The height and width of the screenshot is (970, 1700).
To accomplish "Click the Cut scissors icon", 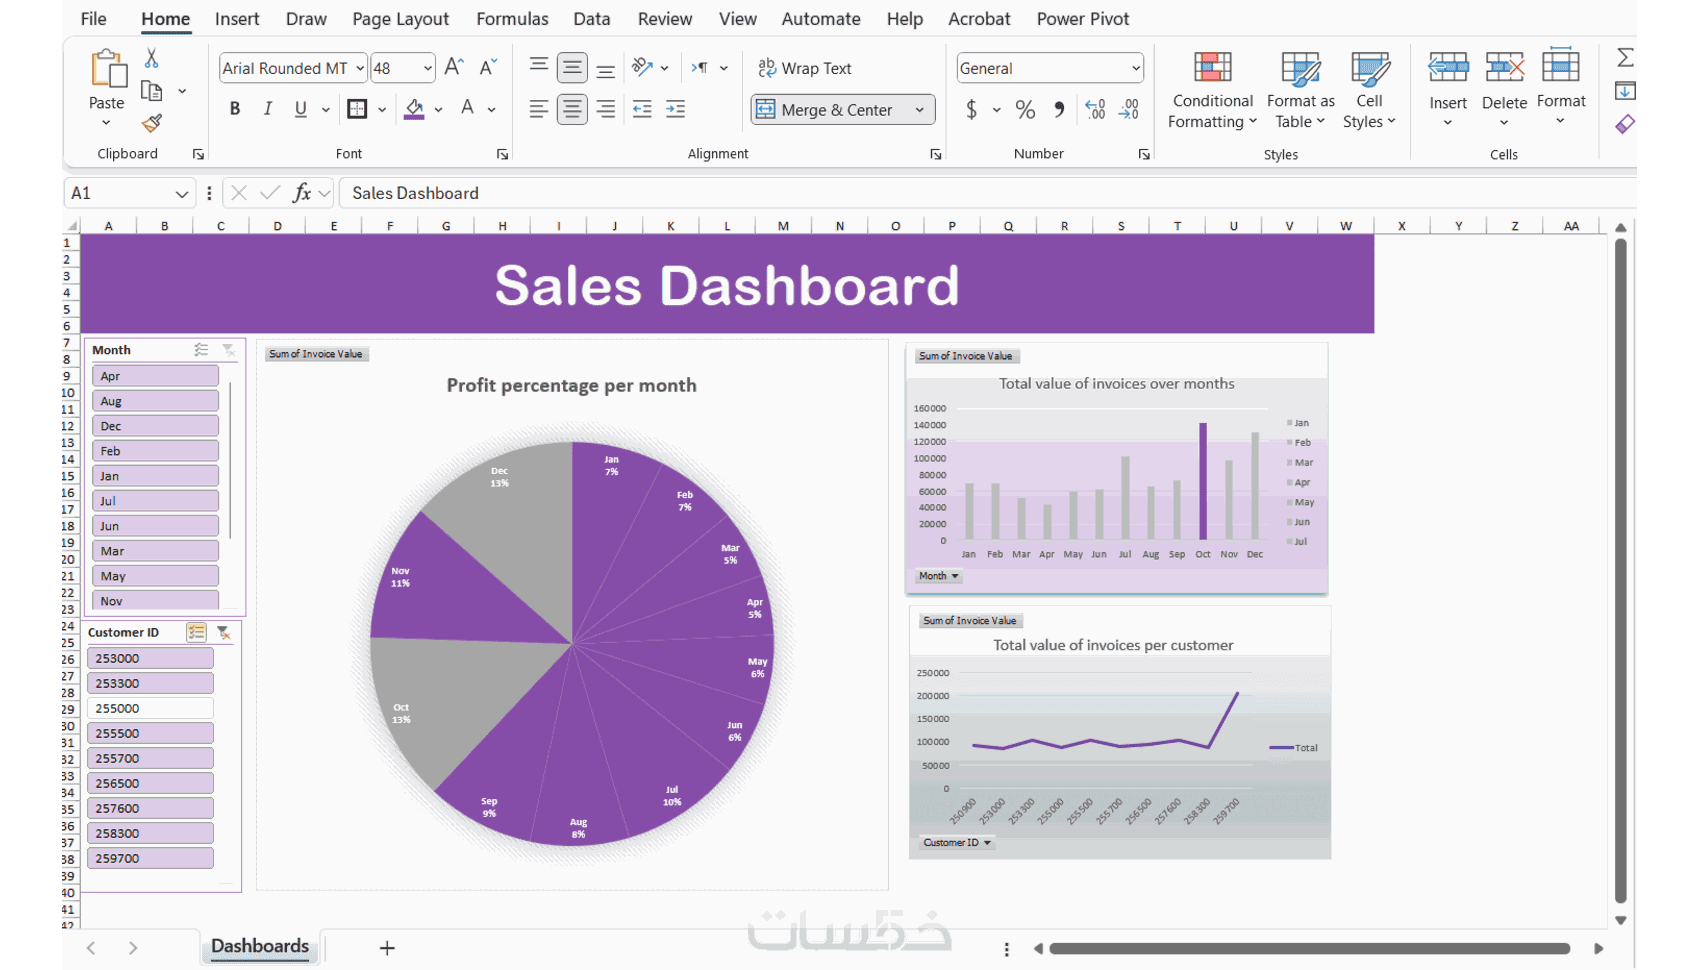I will [x=151, y=58].
